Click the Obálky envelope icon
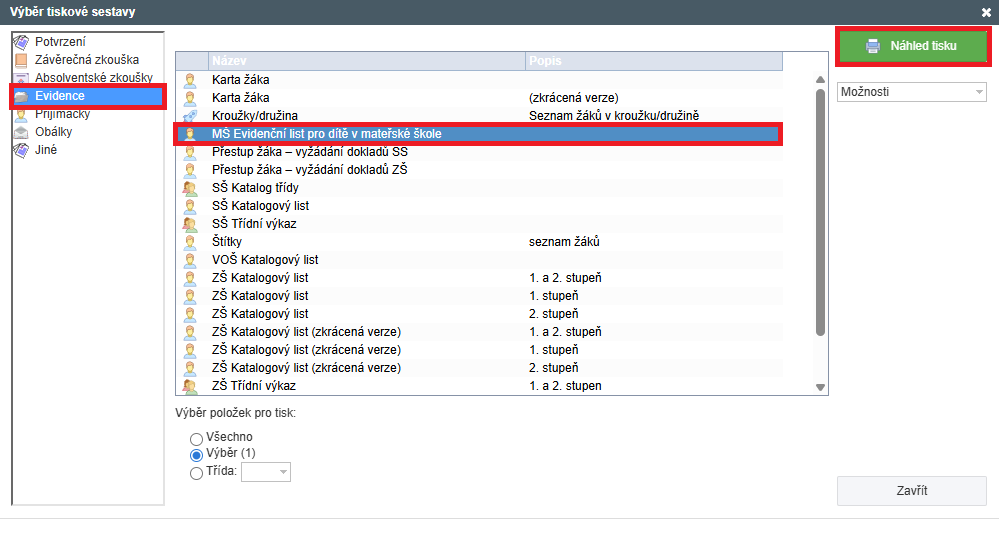This screenshot has width=999, height=537. click(x=21, y=133)
